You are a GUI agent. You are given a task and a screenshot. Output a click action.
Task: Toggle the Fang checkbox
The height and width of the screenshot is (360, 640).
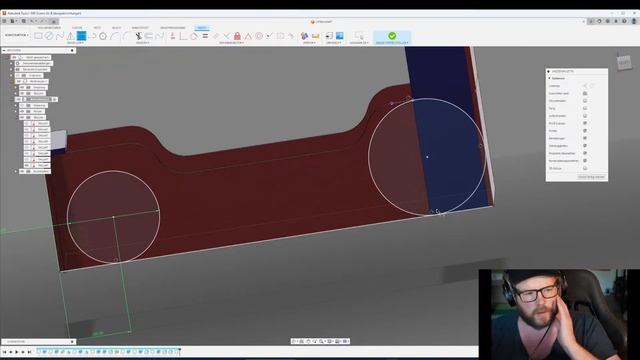tap(585, 108)
